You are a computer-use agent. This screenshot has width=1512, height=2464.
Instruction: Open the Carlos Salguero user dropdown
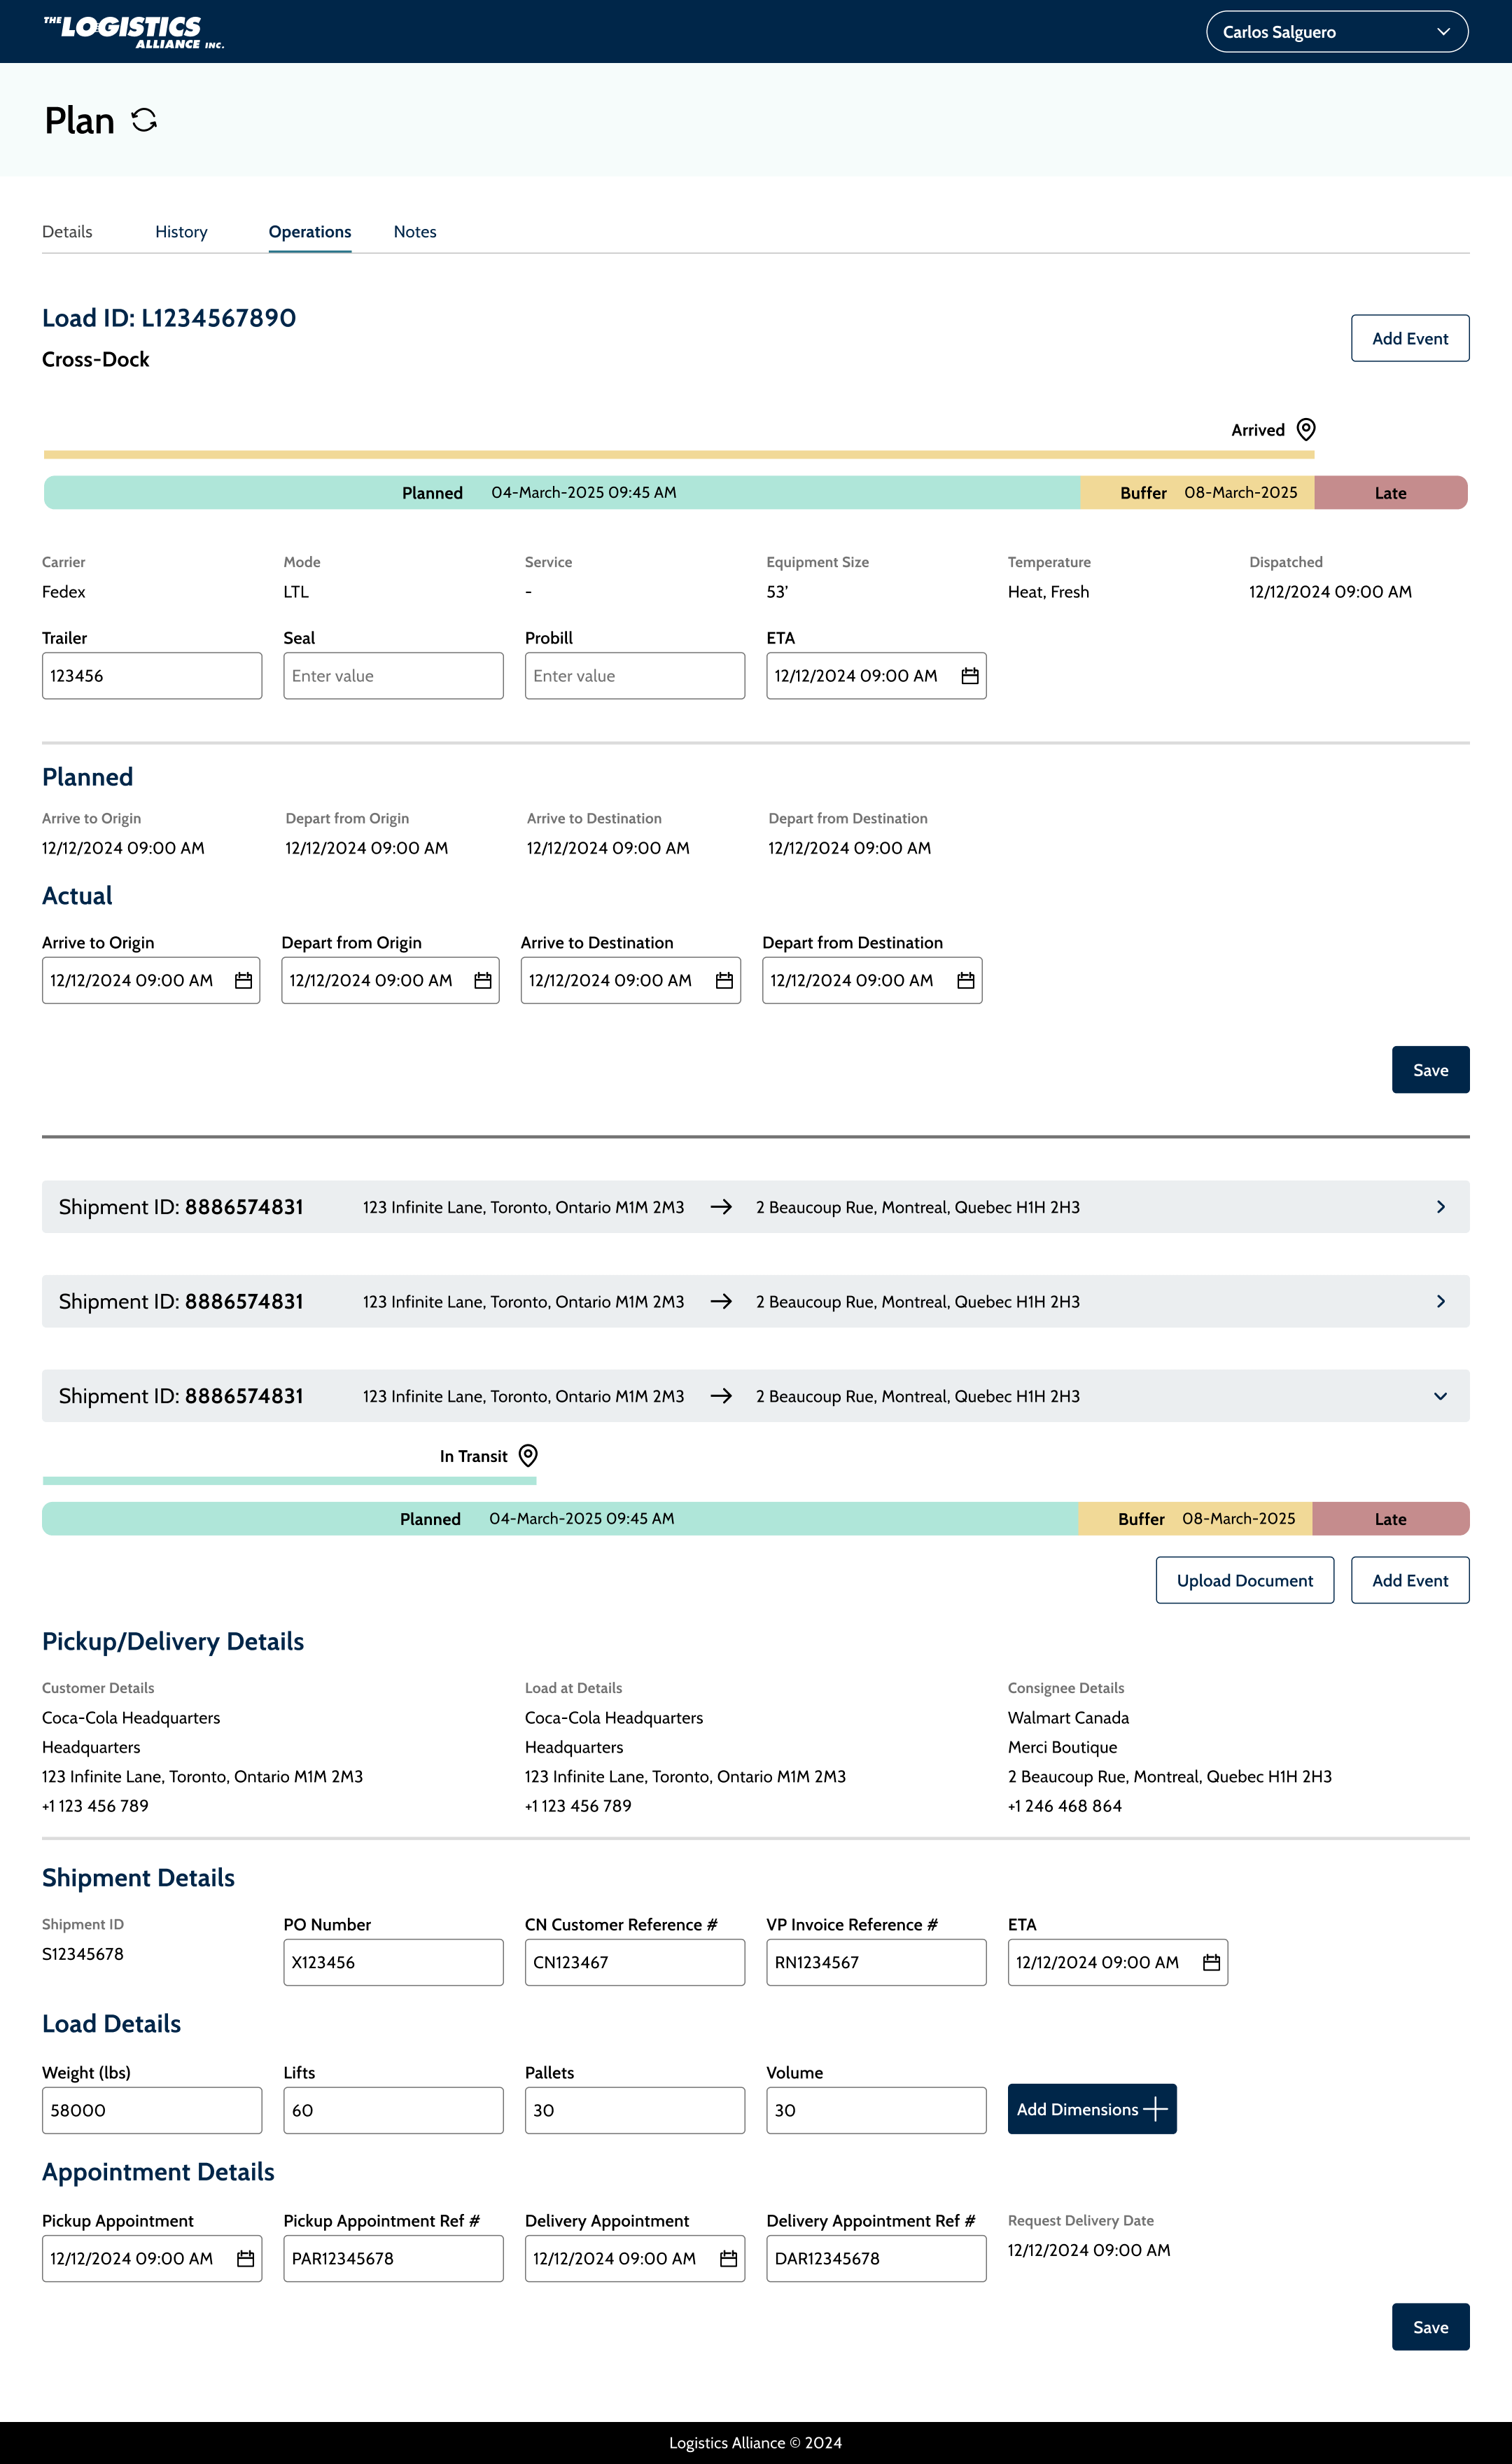point(1336,32)
